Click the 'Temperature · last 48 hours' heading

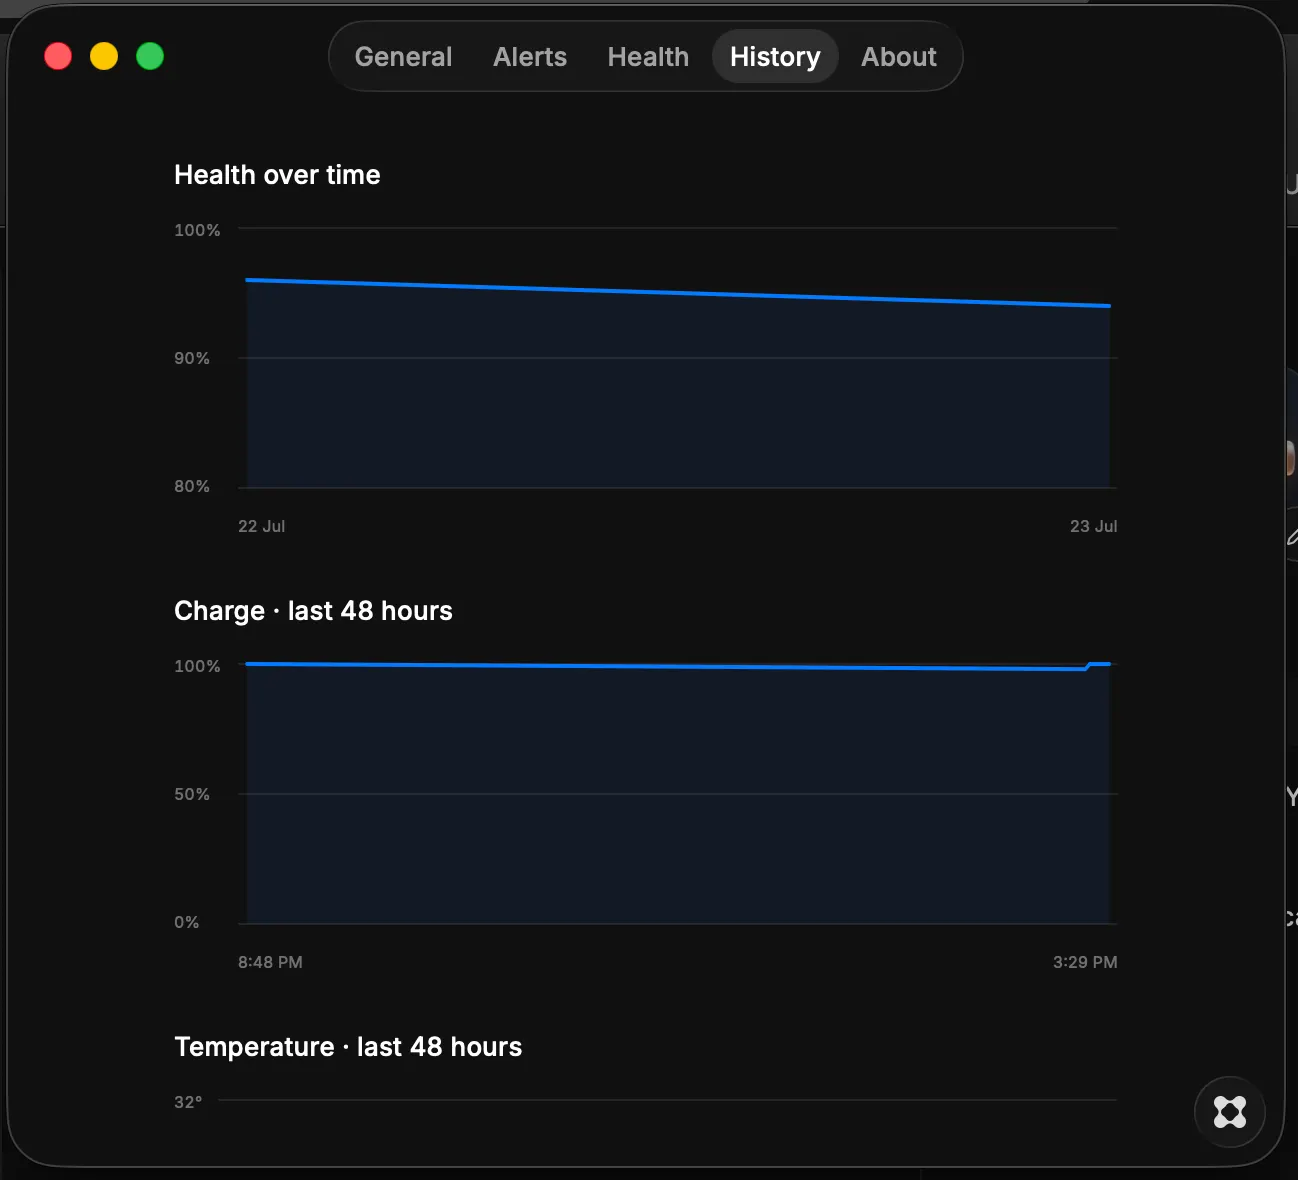tap(348, 1047)
